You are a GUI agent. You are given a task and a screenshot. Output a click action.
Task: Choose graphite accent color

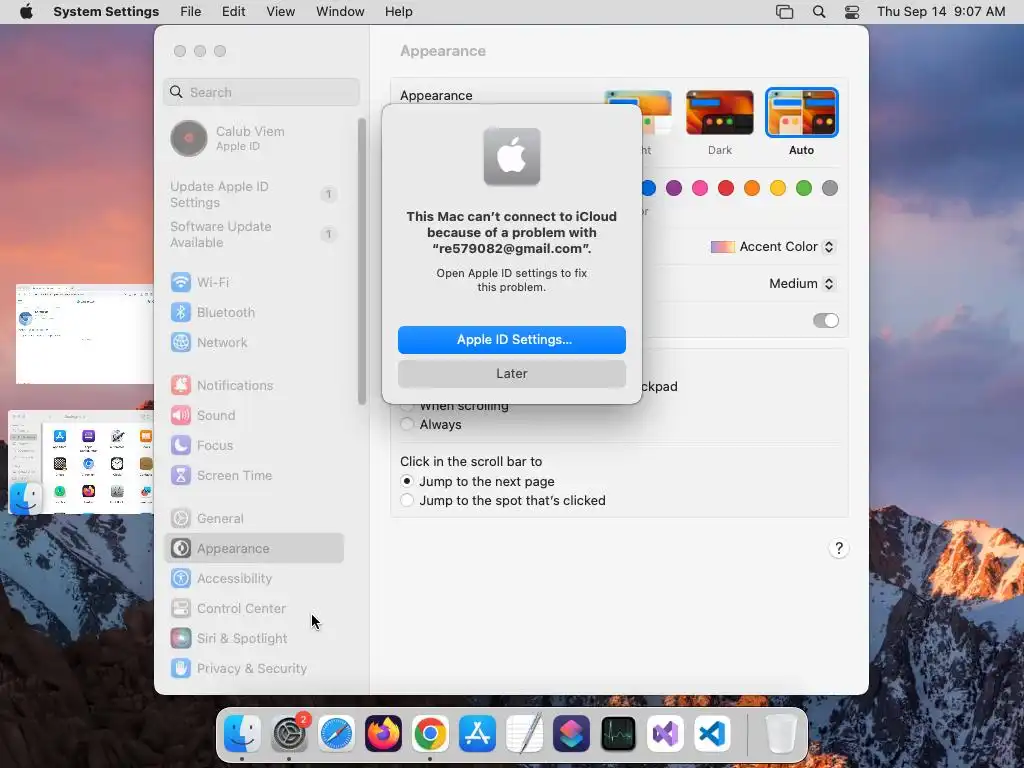pyautogui.click(x=830, y=189)
